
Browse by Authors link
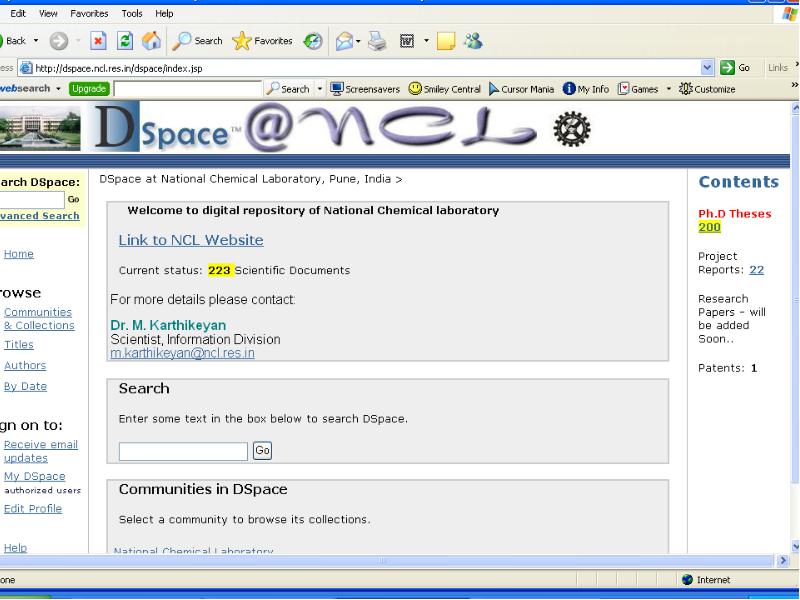pos(25,365)
